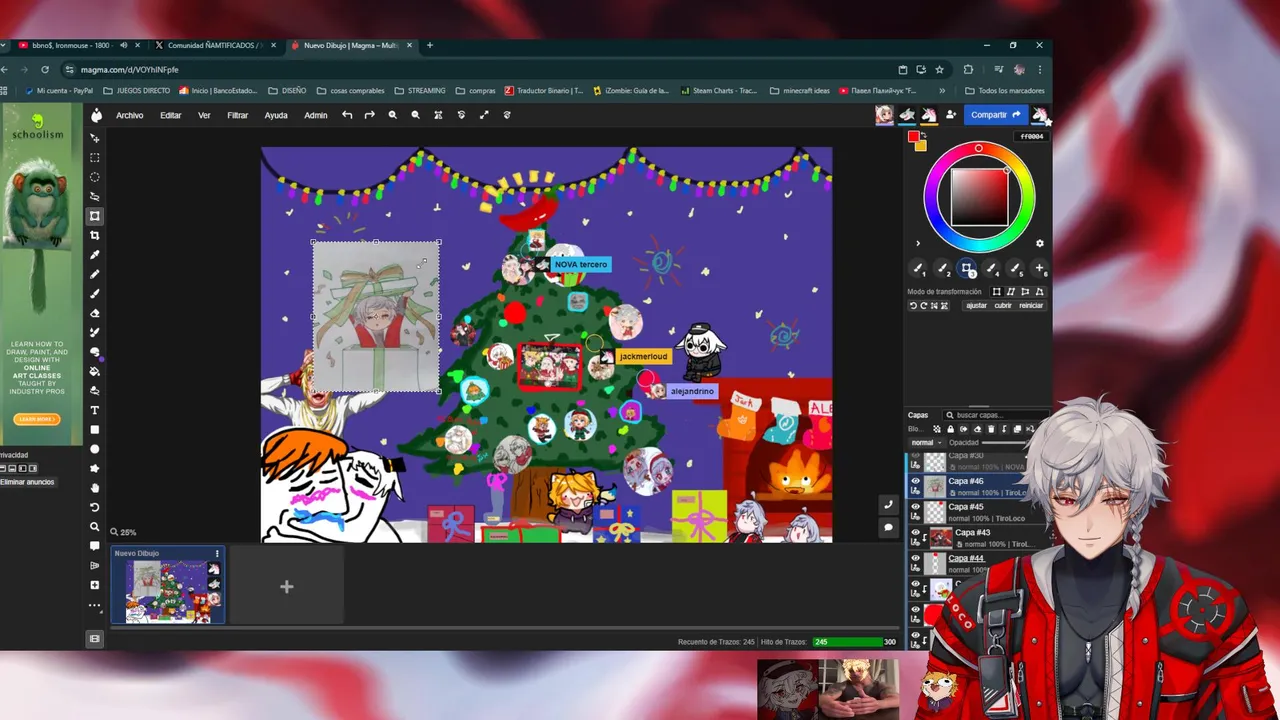1280x720 pixels.
Task: Switch to Comunidad ÑAMTIFICADOS browser tab
Action: pyautogui.click(x=213, y=45)
